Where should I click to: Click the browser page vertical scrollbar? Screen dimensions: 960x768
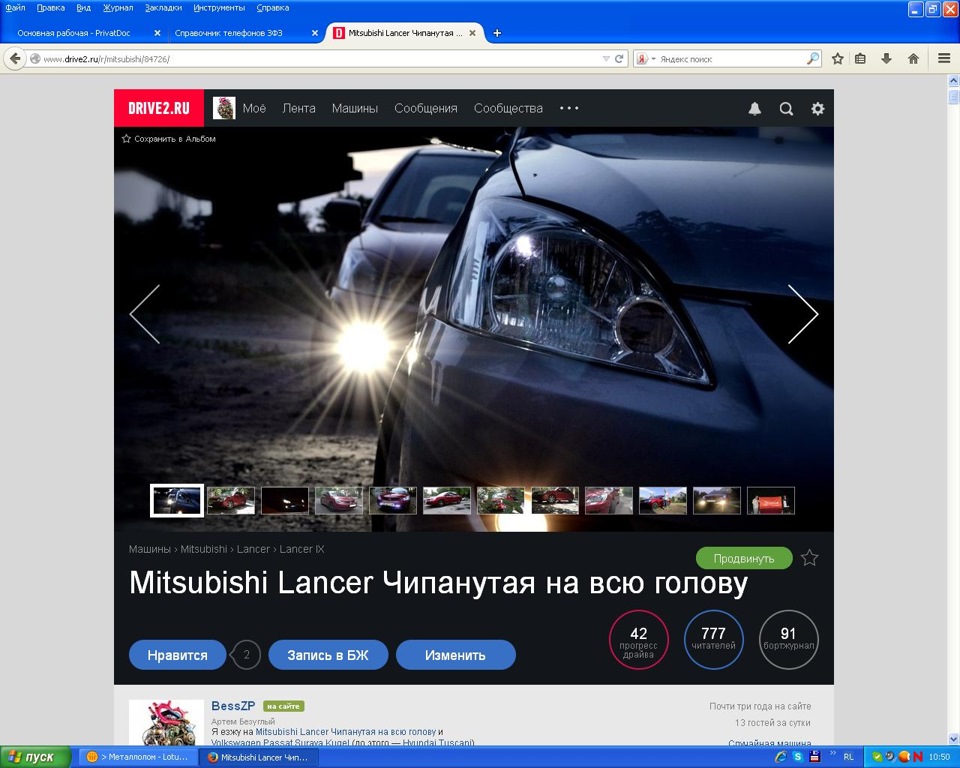coord(953,410)
